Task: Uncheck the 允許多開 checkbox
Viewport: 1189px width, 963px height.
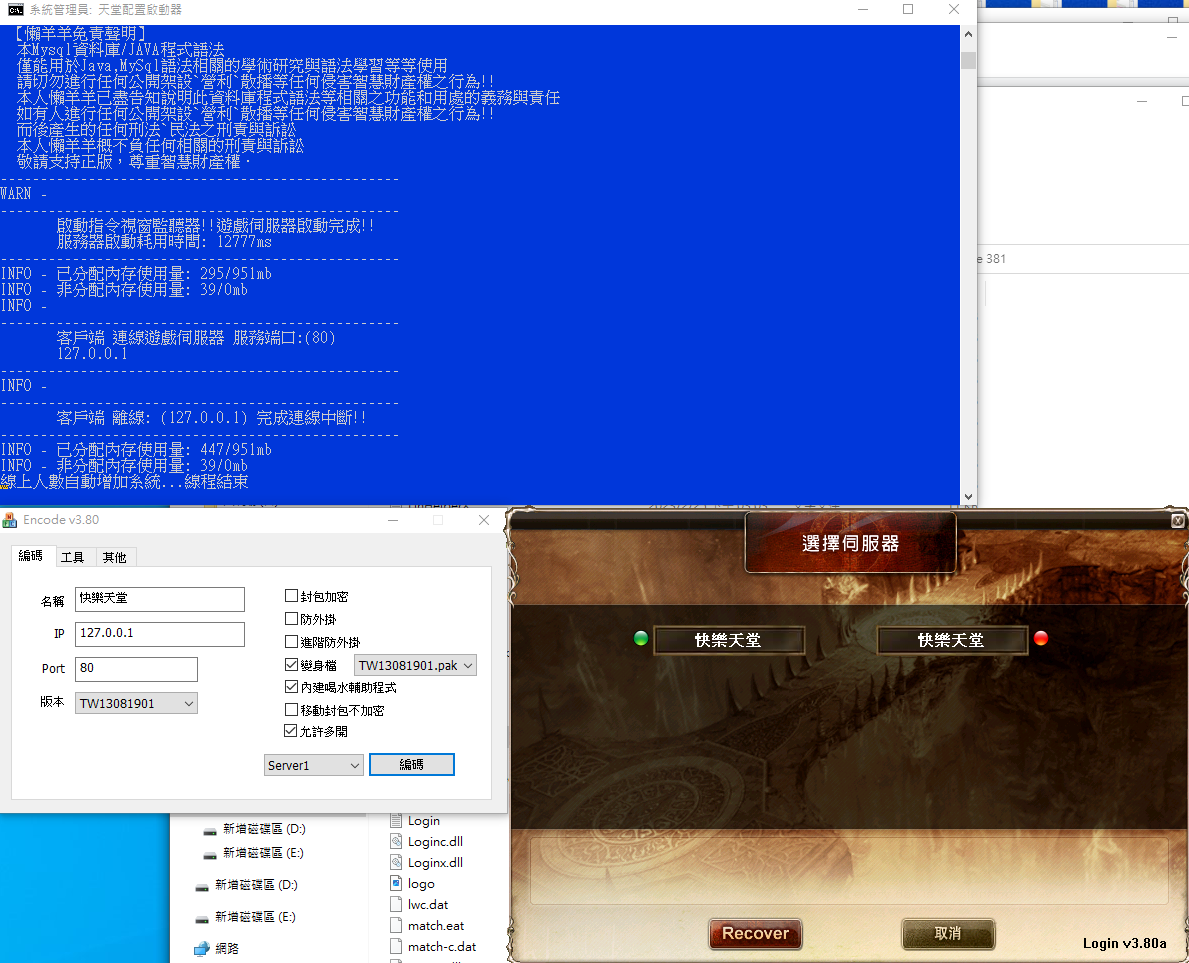Action: tap(291, 731)
